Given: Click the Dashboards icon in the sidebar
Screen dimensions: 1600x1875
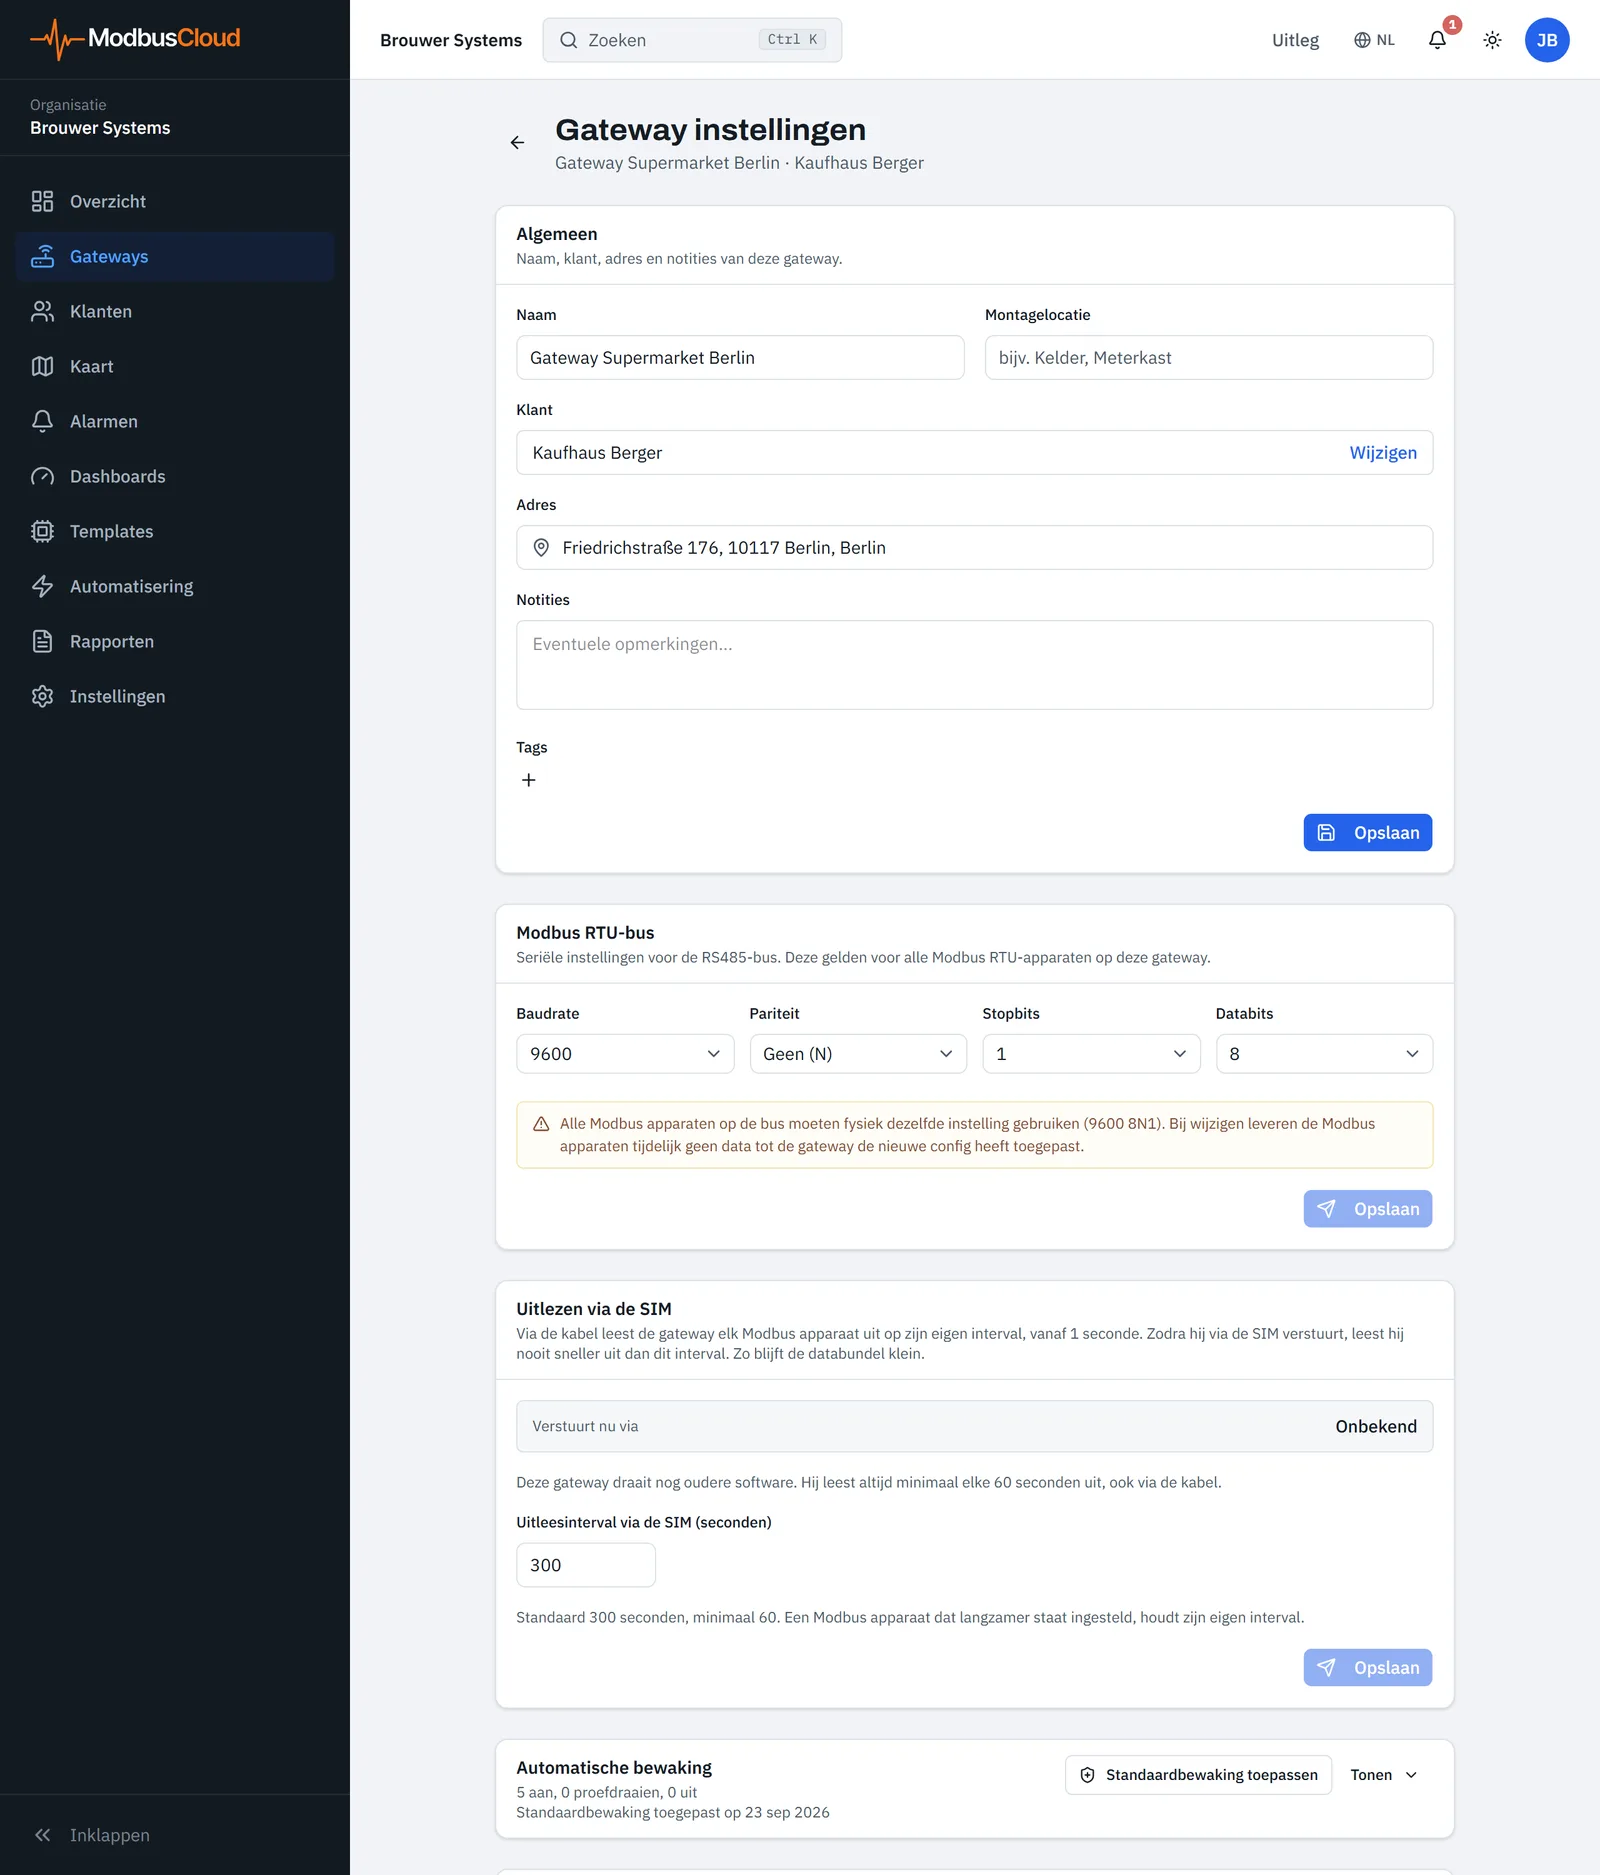Looking at the screenshot, I should pos(42,476).
